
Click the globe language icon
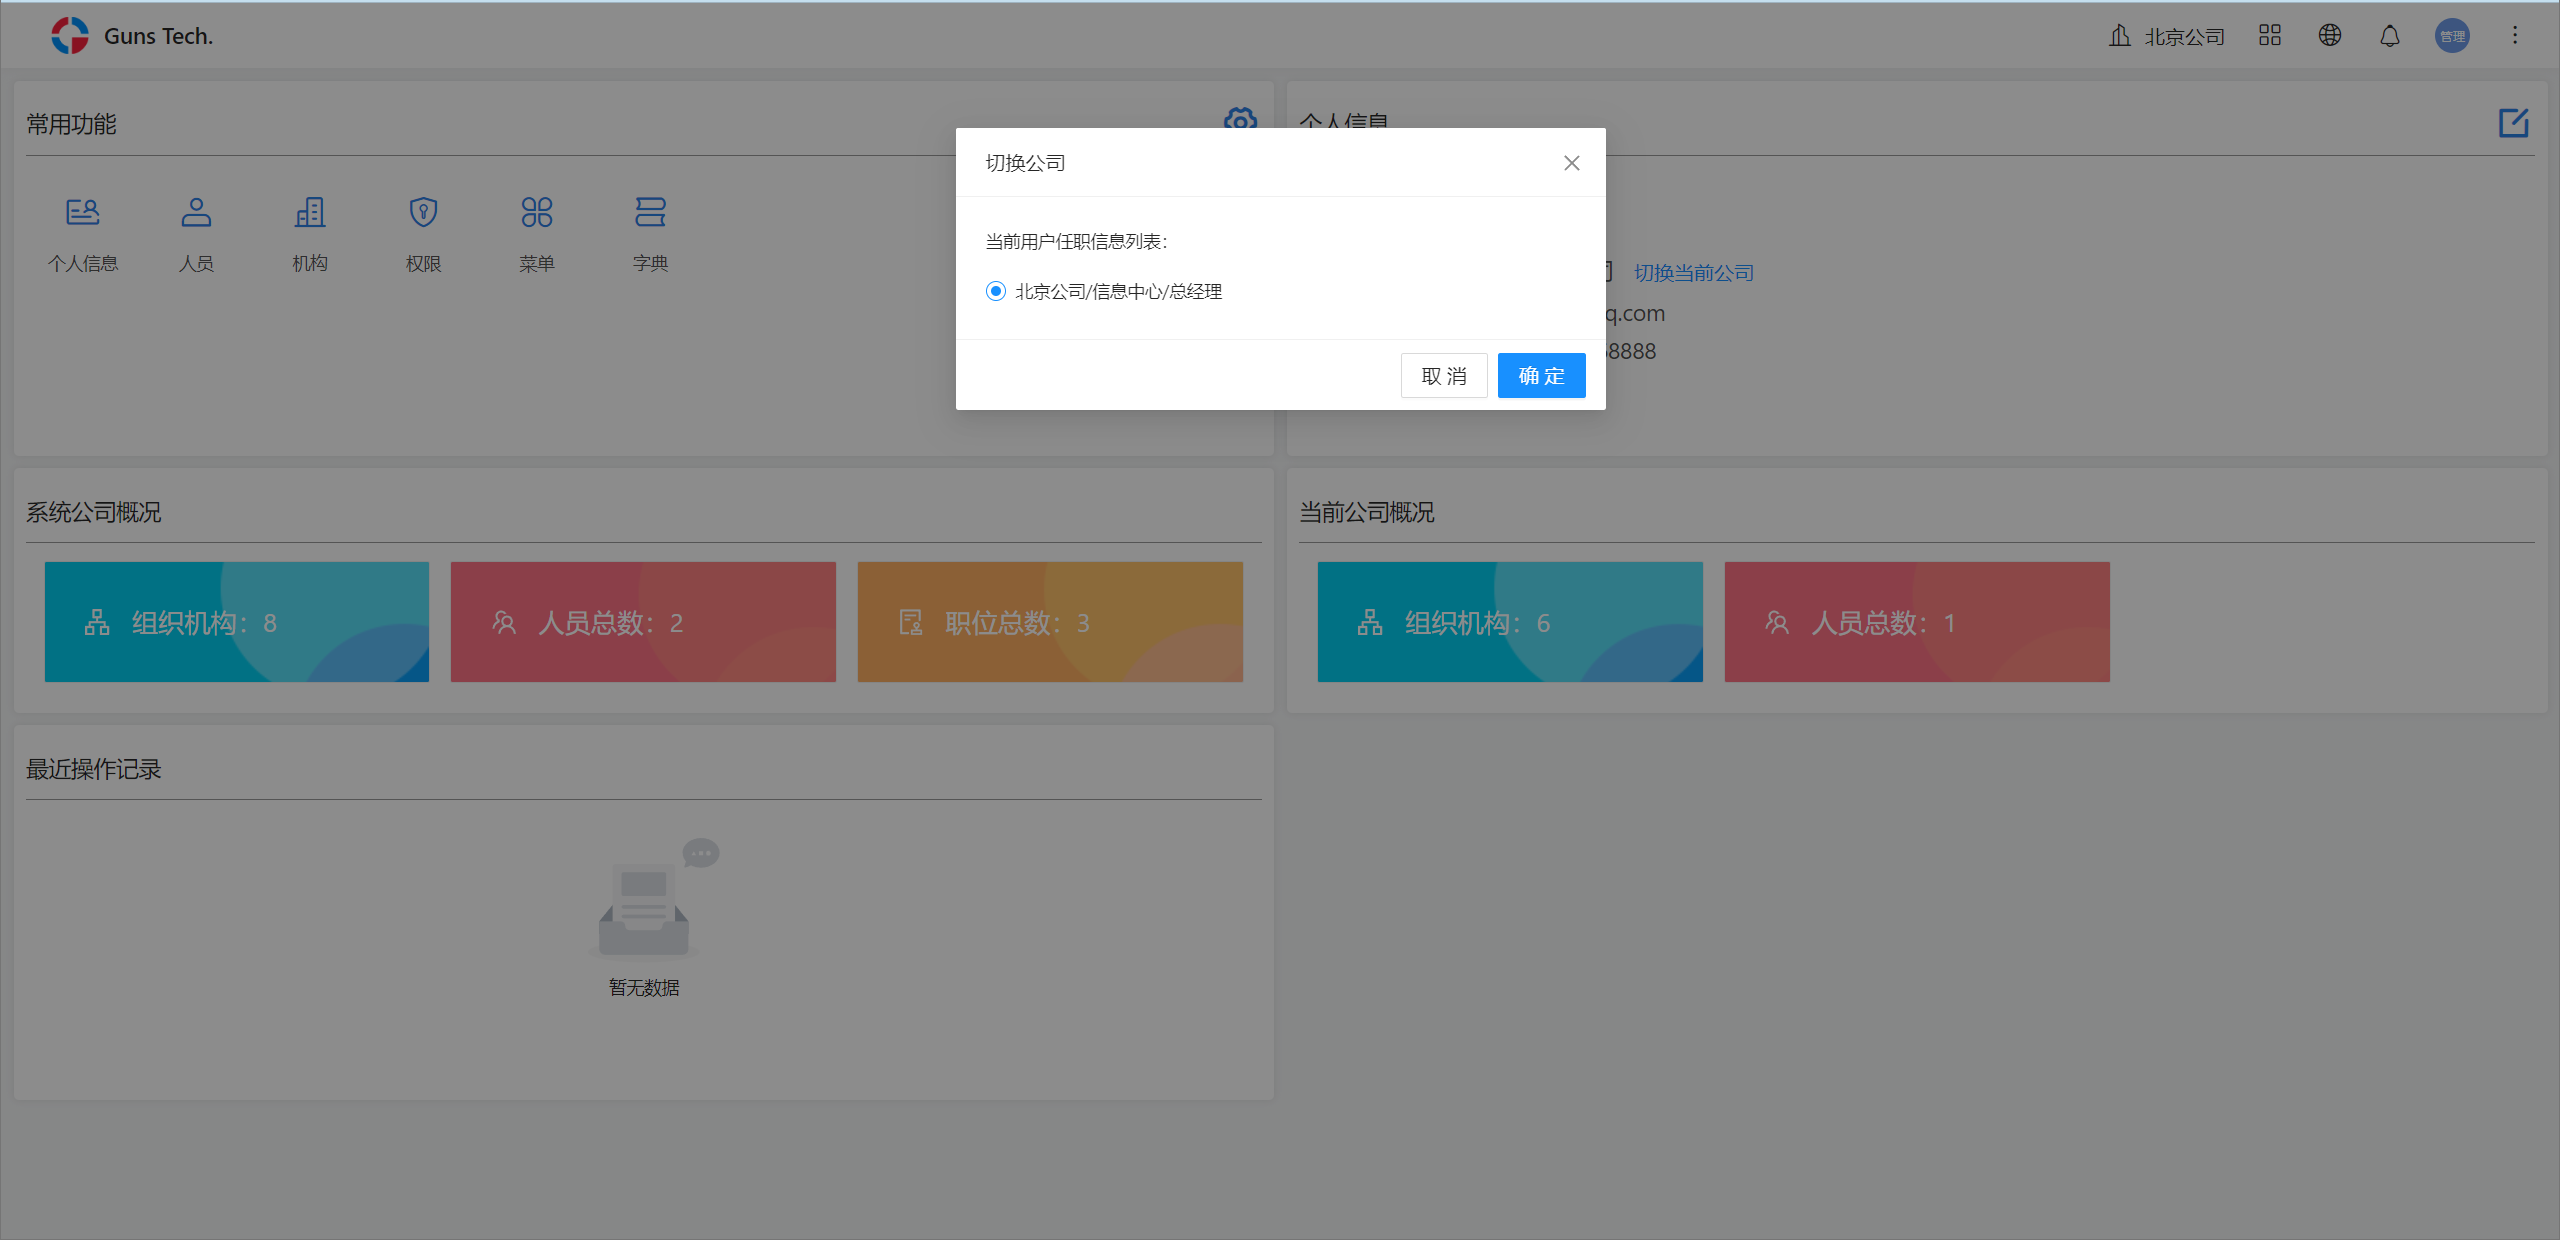2329,36
